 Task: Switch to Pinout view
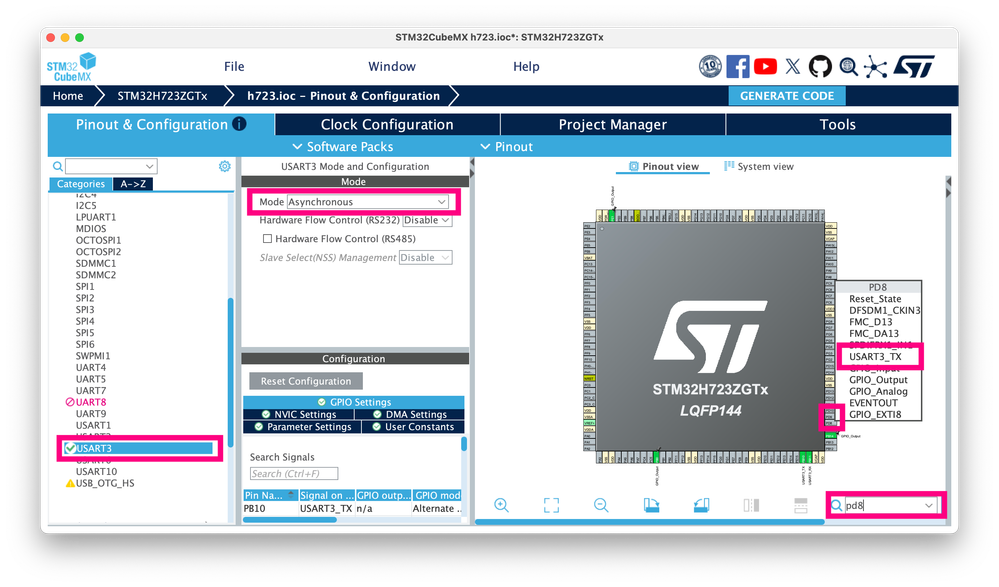663,166
